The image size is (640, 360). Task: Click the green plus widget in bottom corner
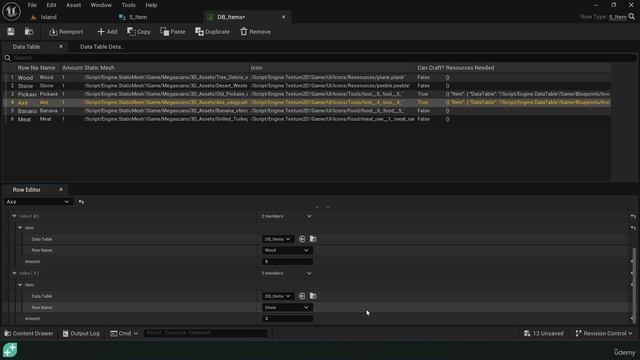[x=10, y=350]
